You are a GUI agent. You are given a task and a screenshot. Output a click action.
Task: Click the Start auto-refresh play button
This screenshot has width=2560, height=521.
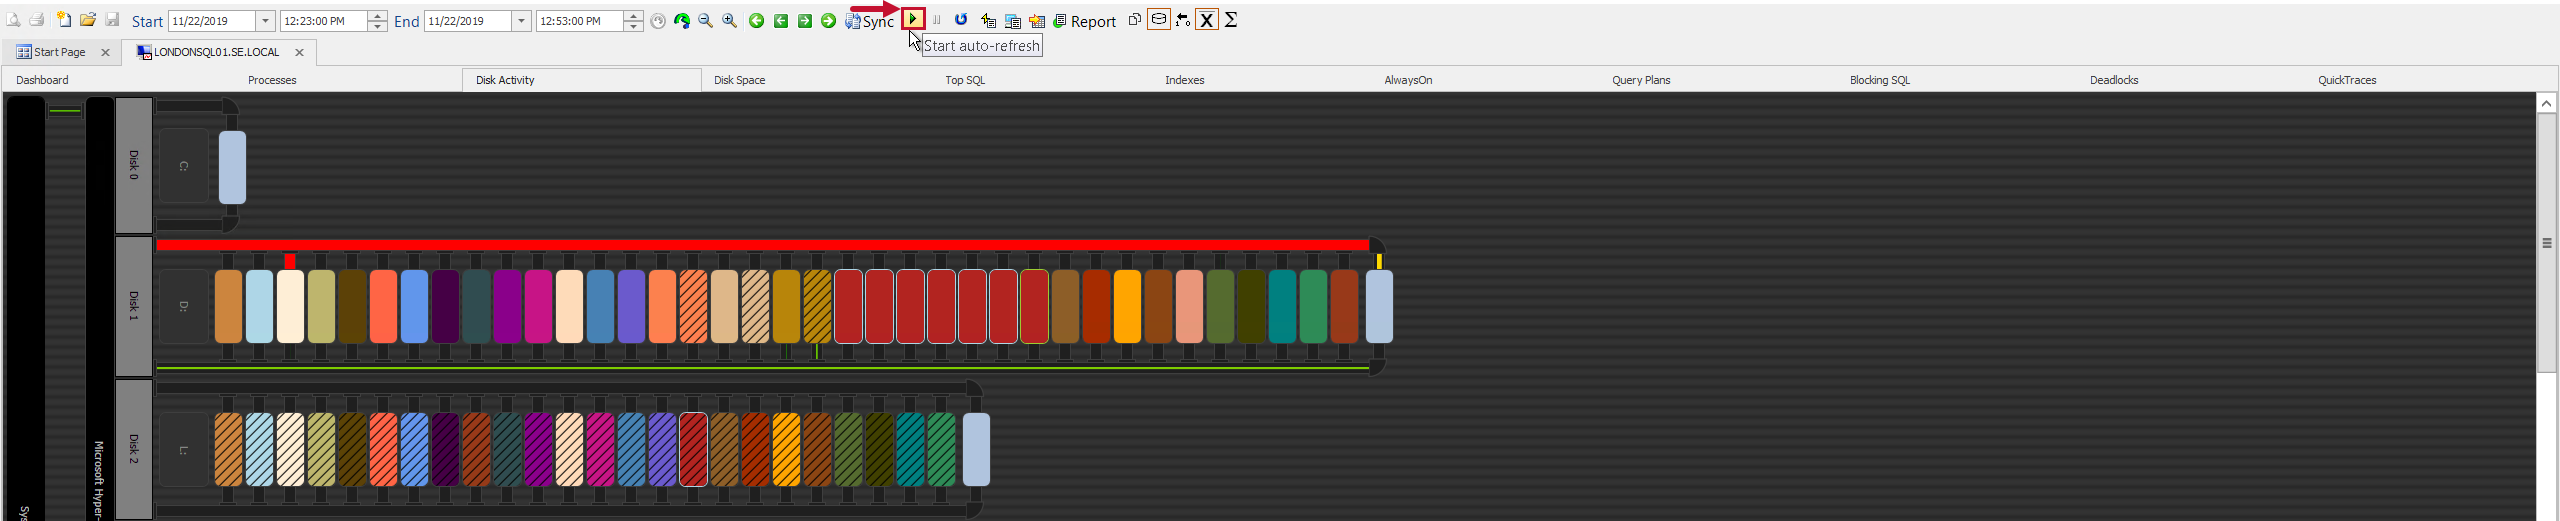(x=913, y=19)
